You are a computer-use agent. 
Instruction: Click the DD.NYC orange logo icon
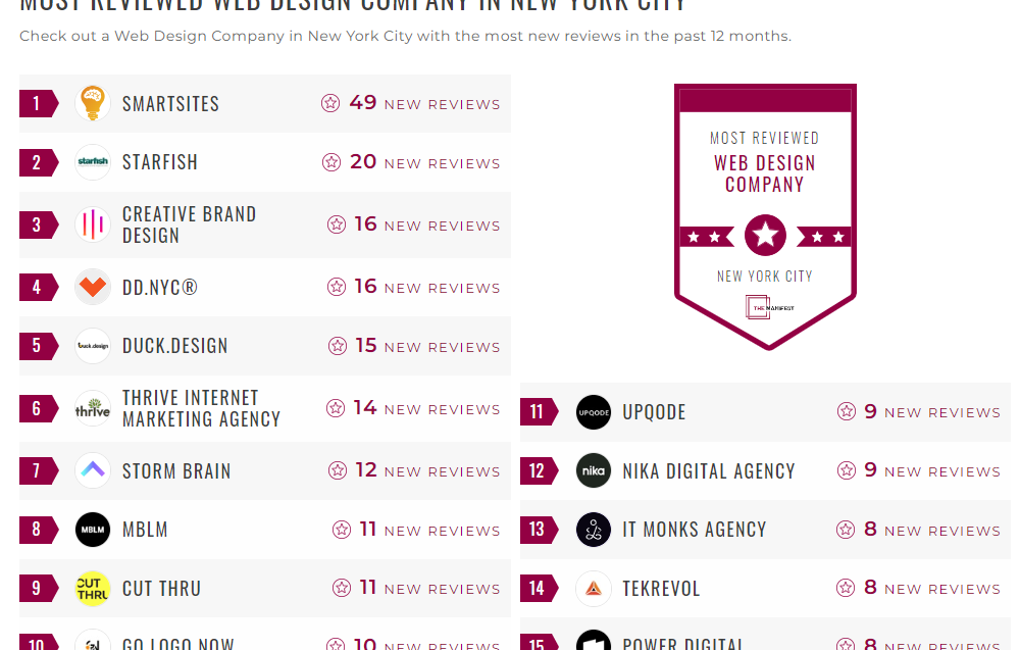coord(93,287)
